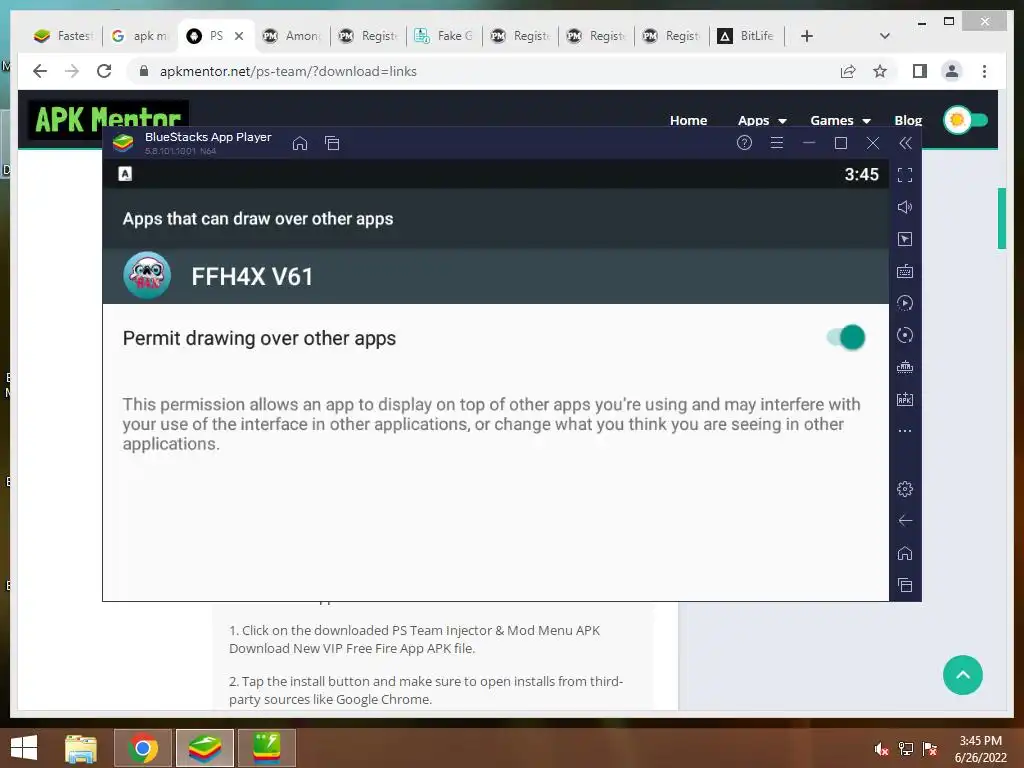
Task: Click Chrome icon in taskbar
Action: 143,748
